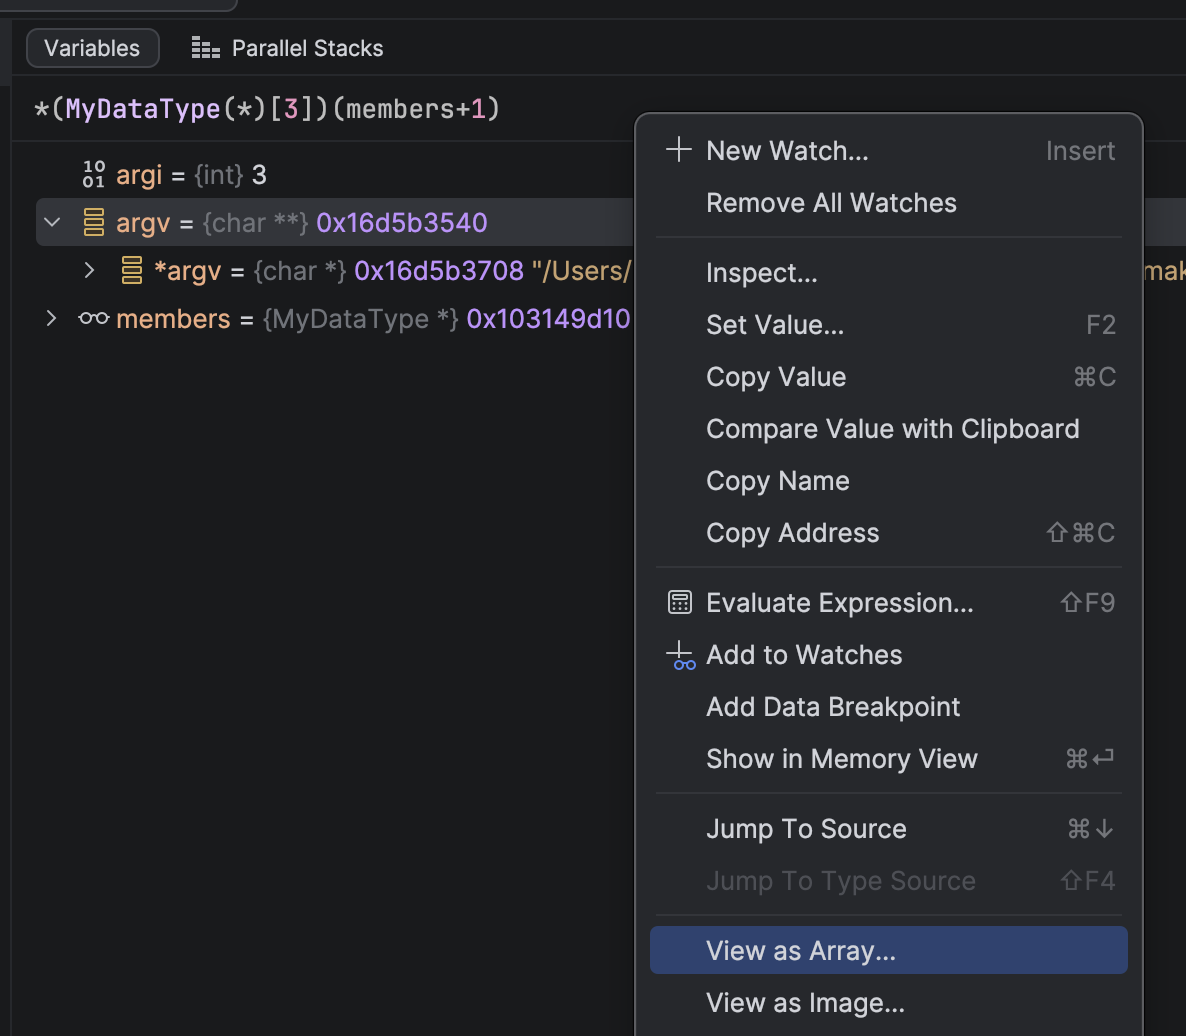
Task: Click the glasses watch icon beside members
Action: tap(94, 318)
